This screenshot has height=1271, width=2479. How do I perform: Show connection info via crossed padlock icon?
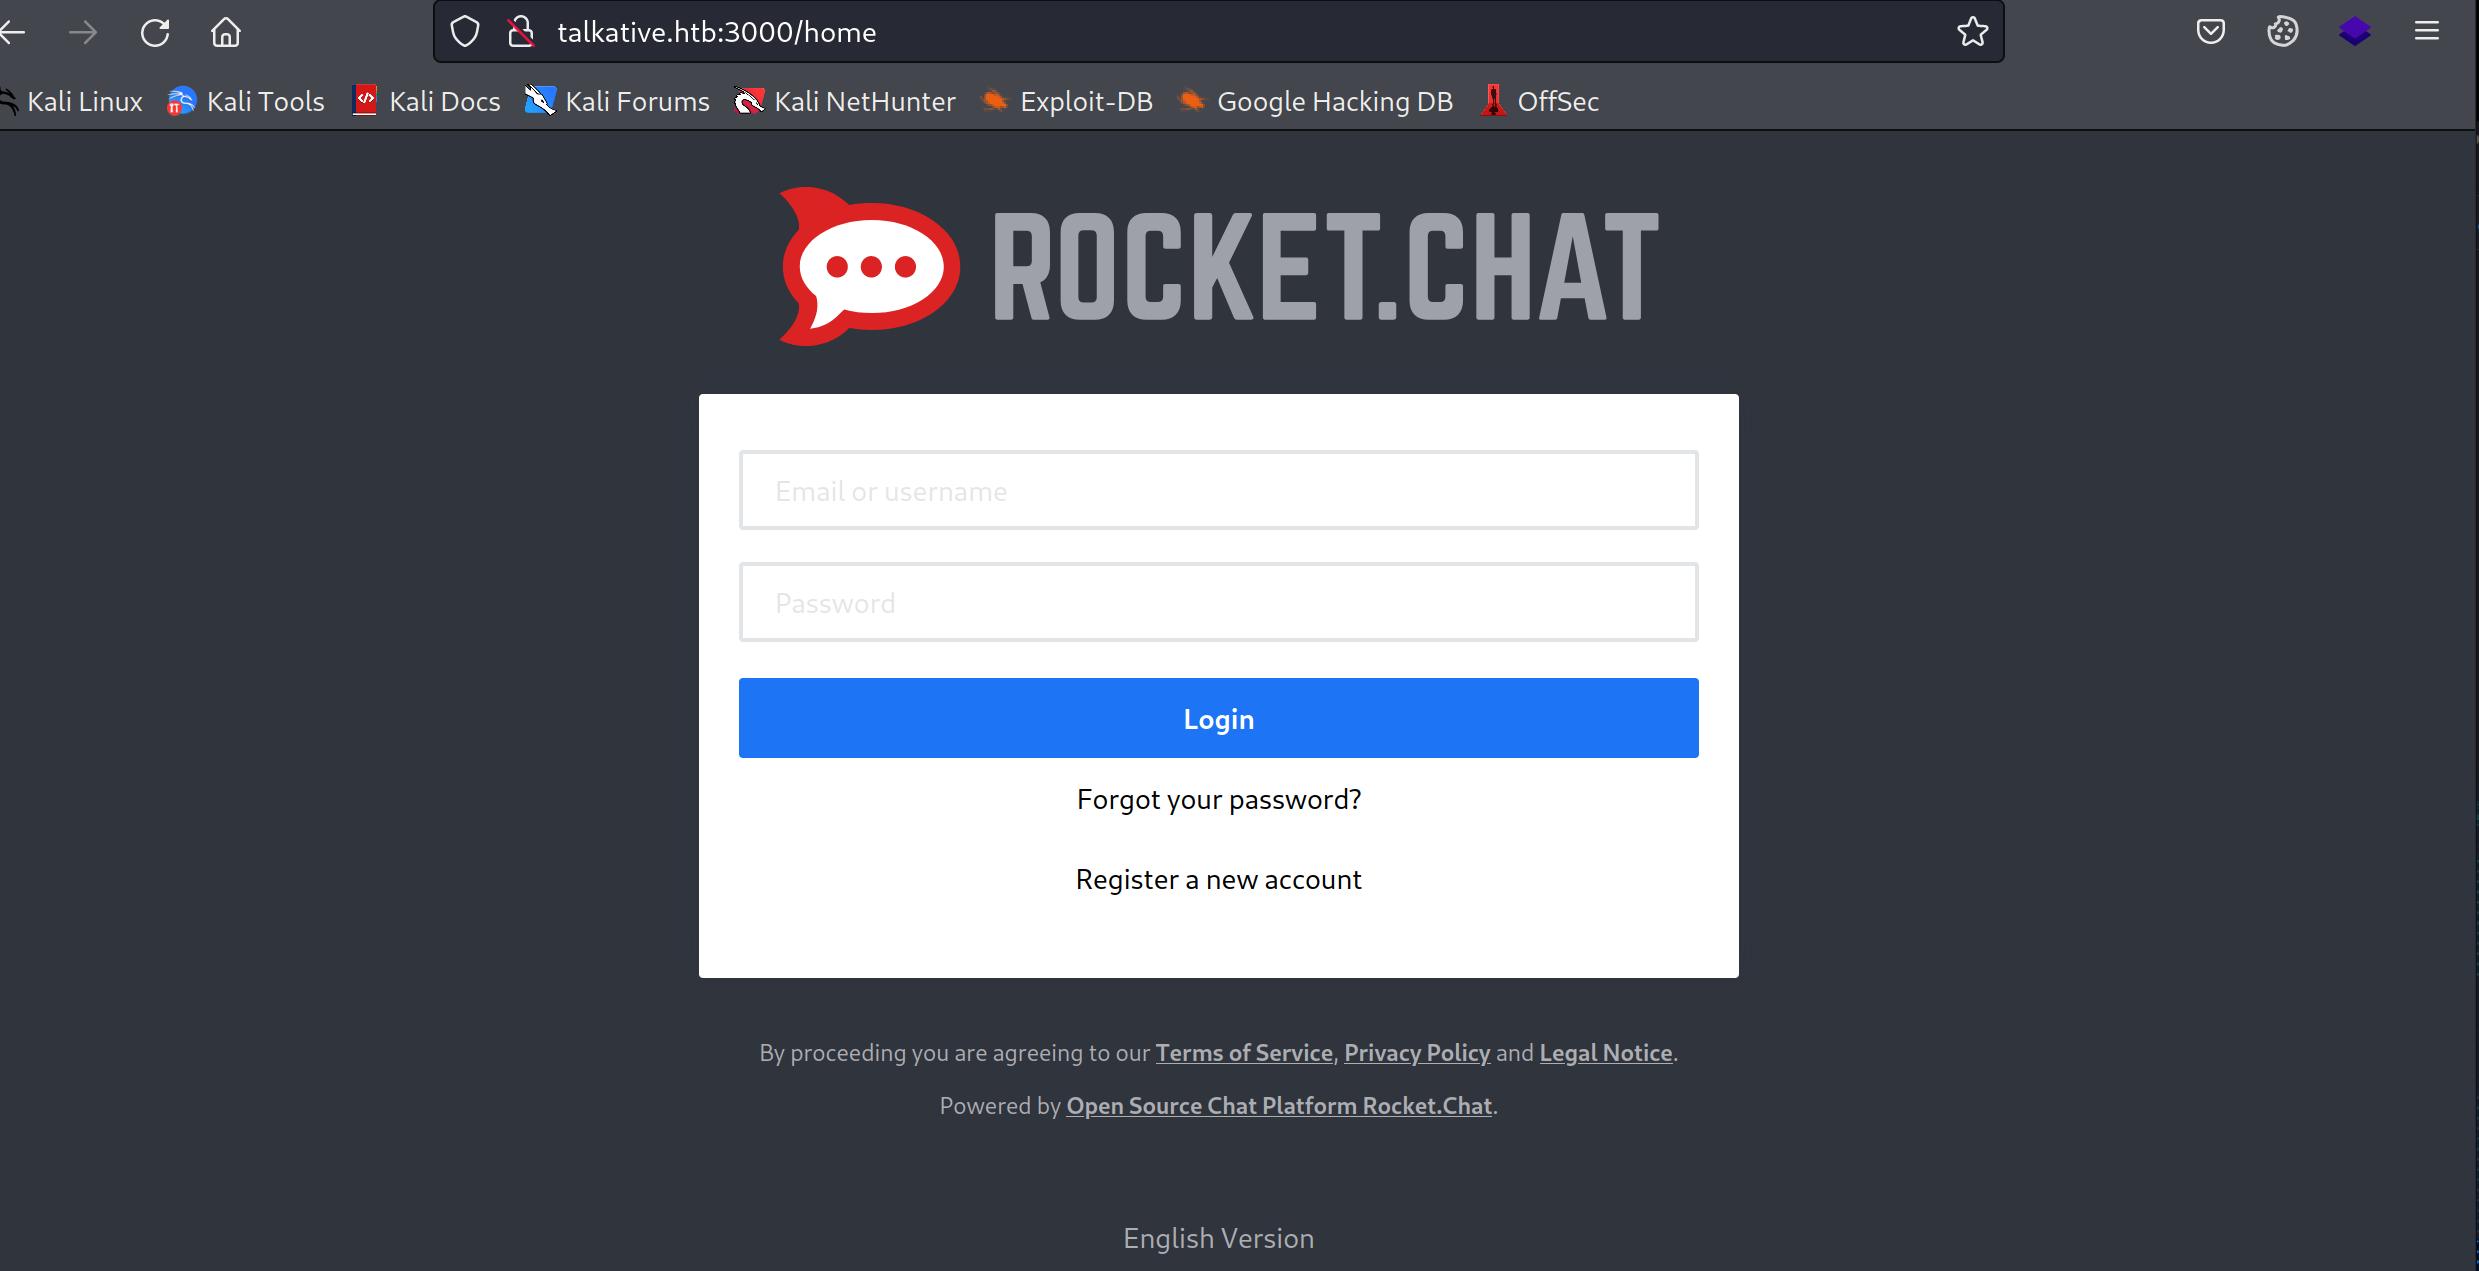pyautogui.click(x=520, y=32)
